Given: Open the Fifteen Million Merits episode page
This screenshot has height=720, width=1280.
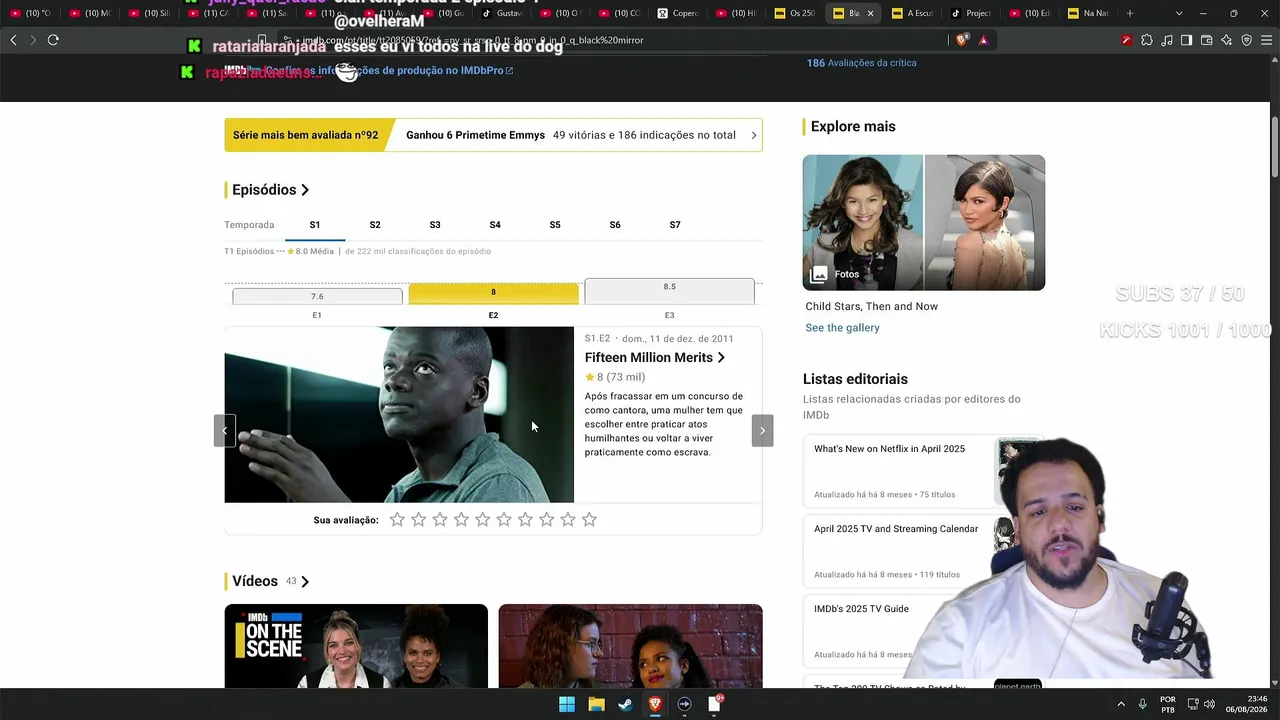Looking at the screenshot, I should click(x=655, y=357).
